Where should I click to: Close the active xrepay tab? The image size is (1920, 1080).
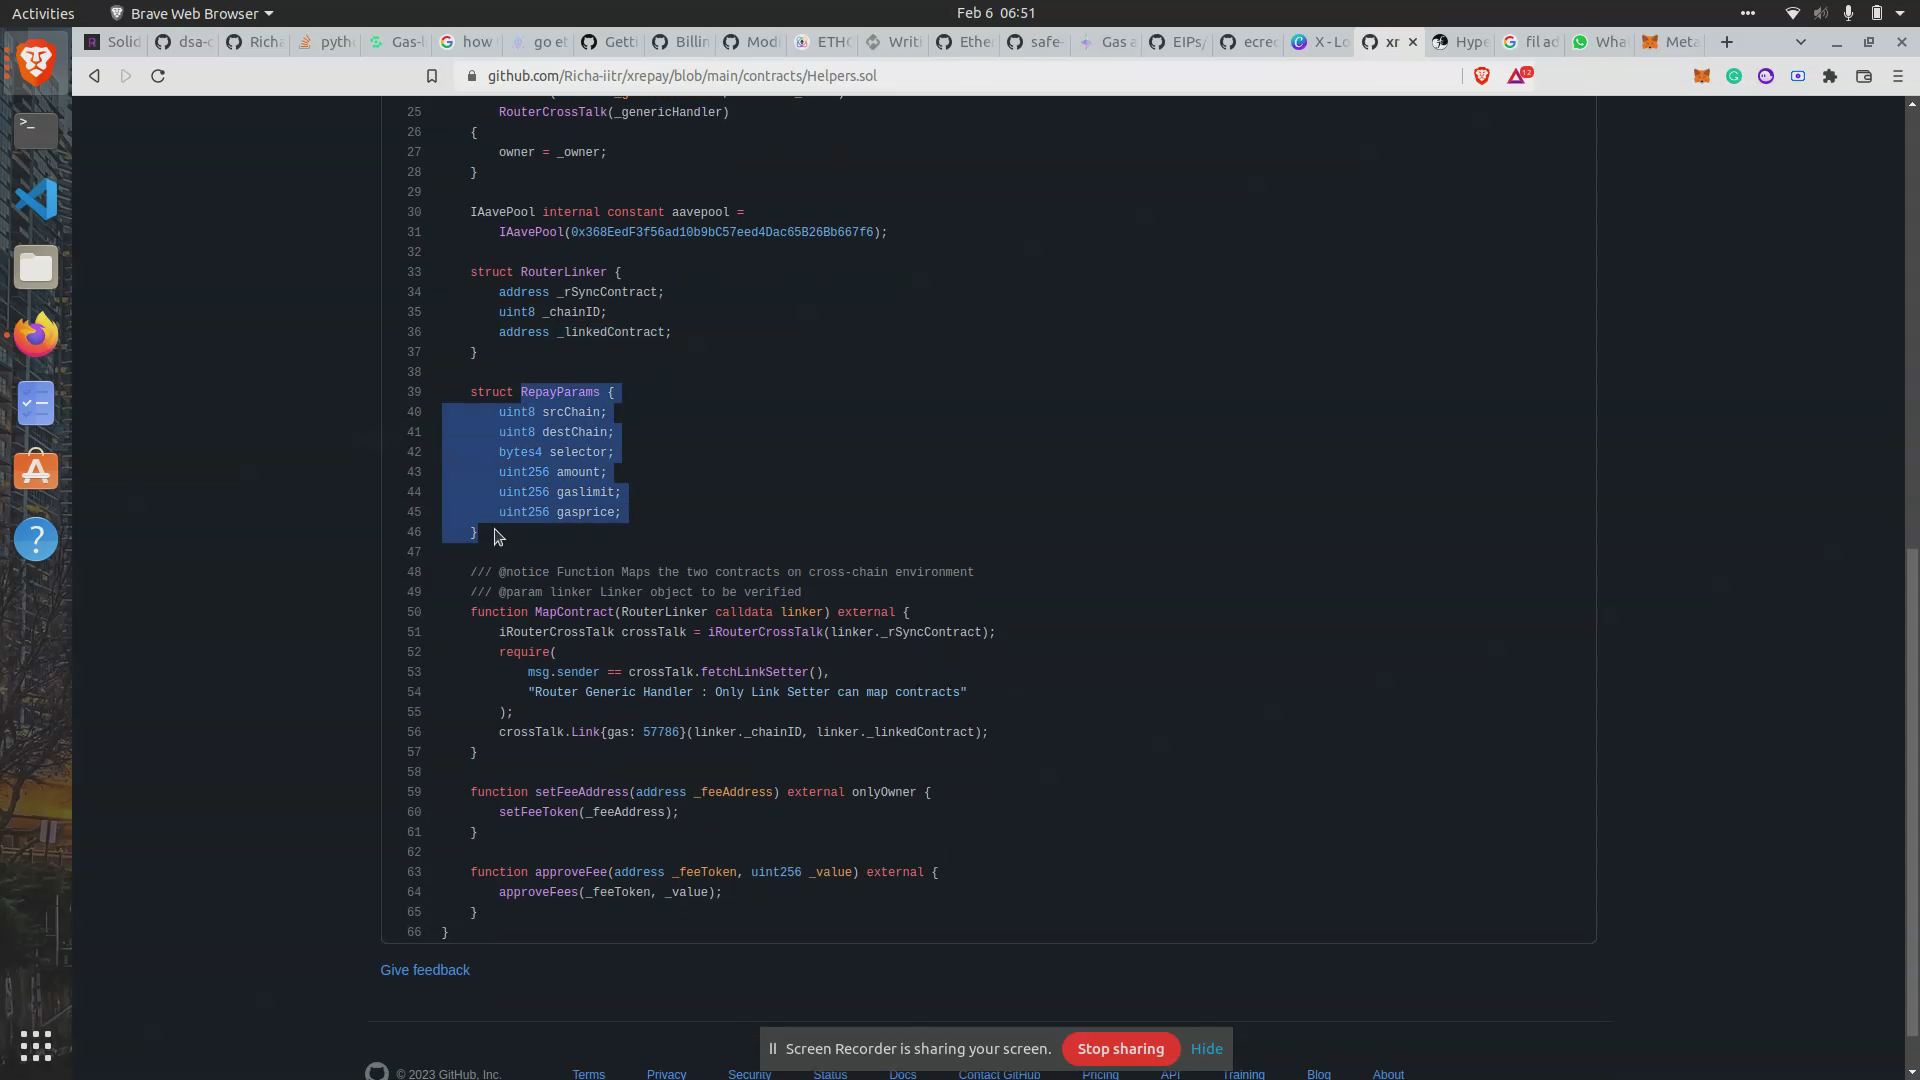click(x=1413, y=42)
